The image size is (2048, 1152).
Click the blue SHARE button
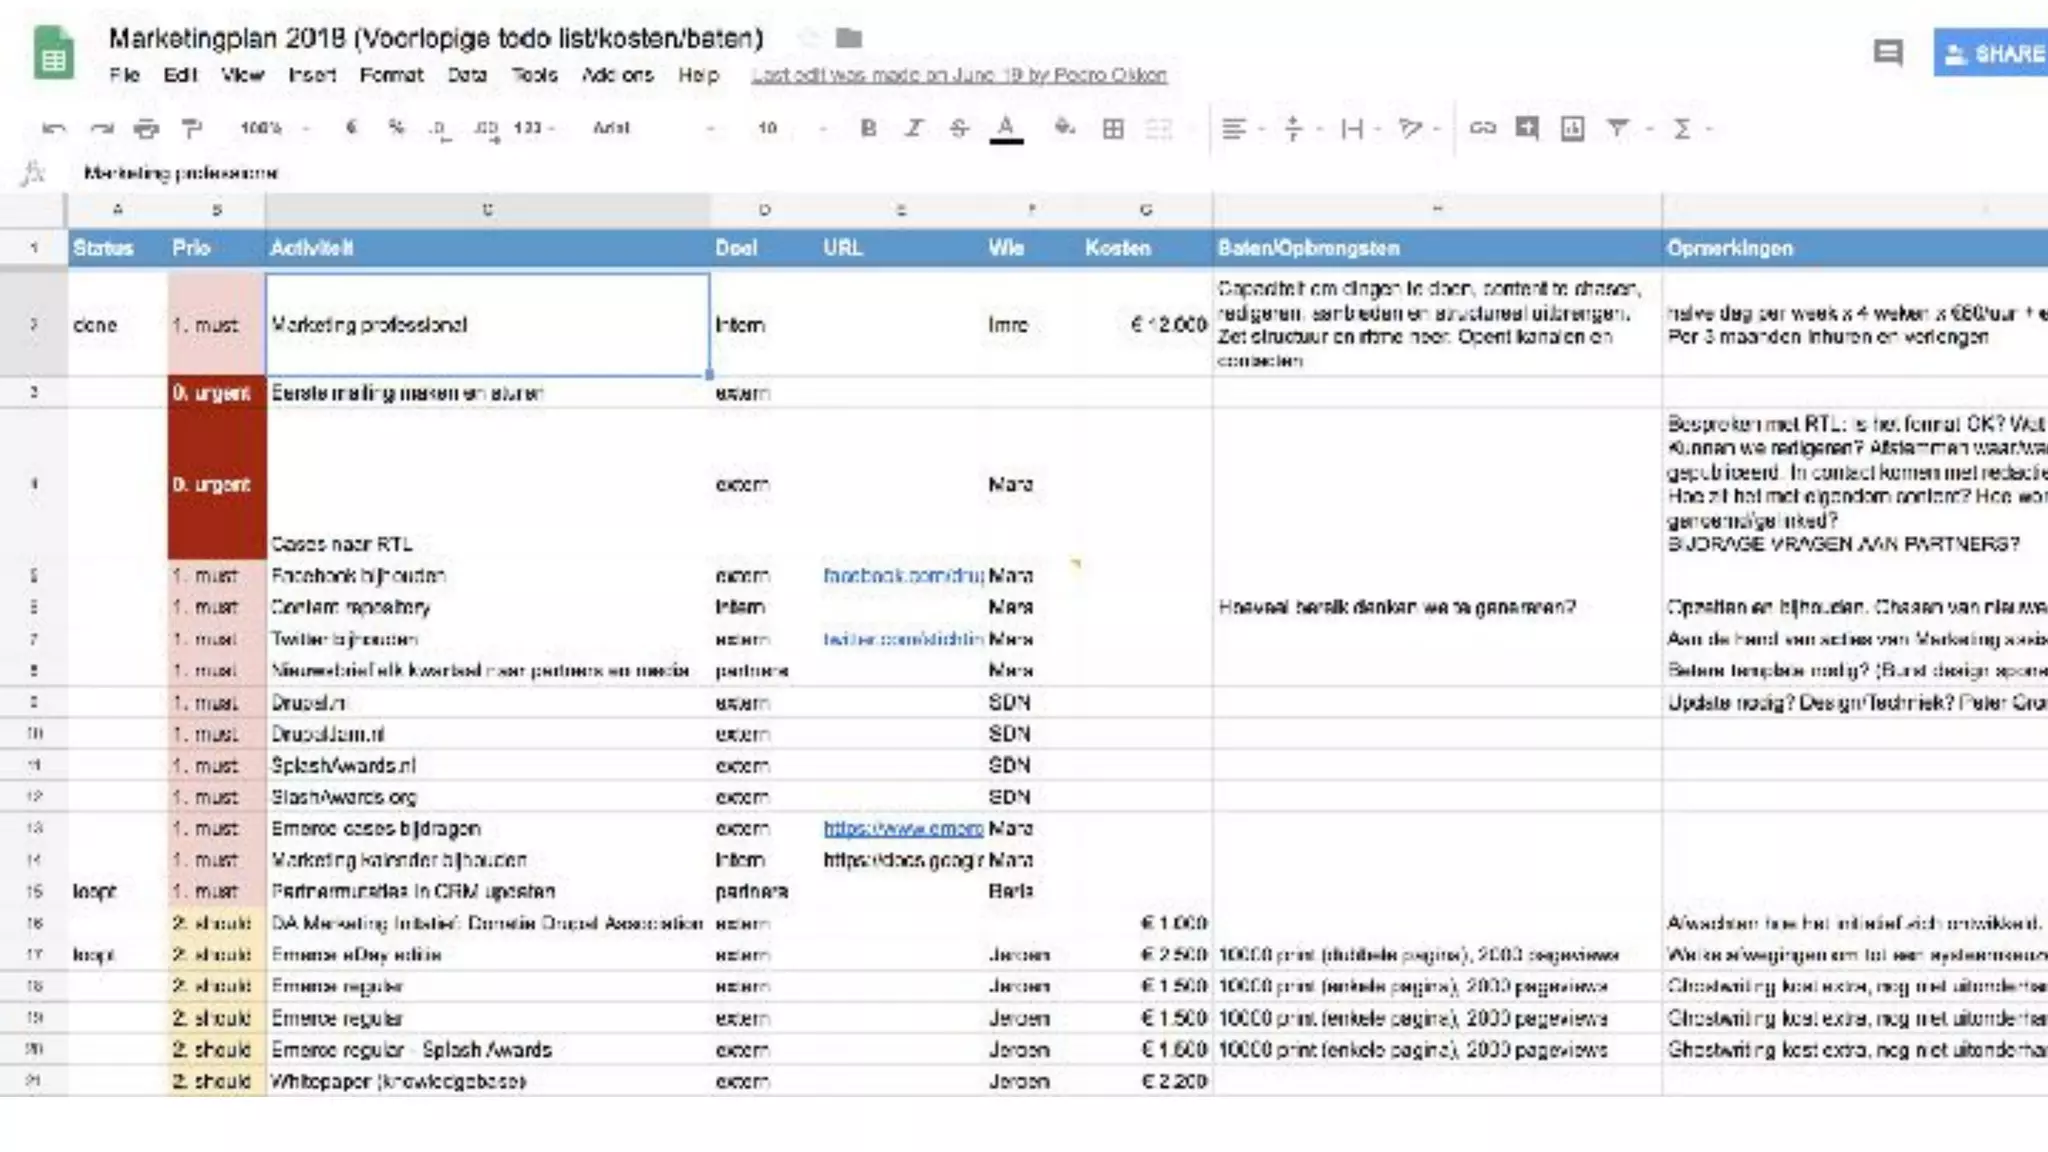click(1992, 53)
